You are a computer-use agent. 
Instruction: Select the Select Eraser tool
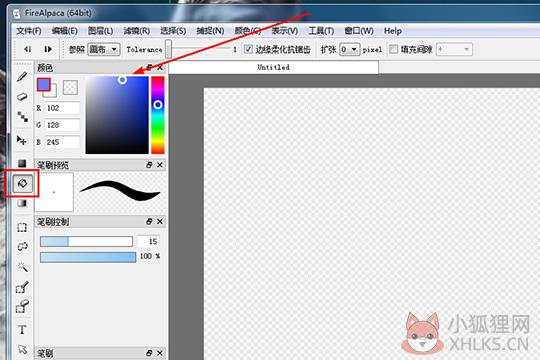click(22, 307)
